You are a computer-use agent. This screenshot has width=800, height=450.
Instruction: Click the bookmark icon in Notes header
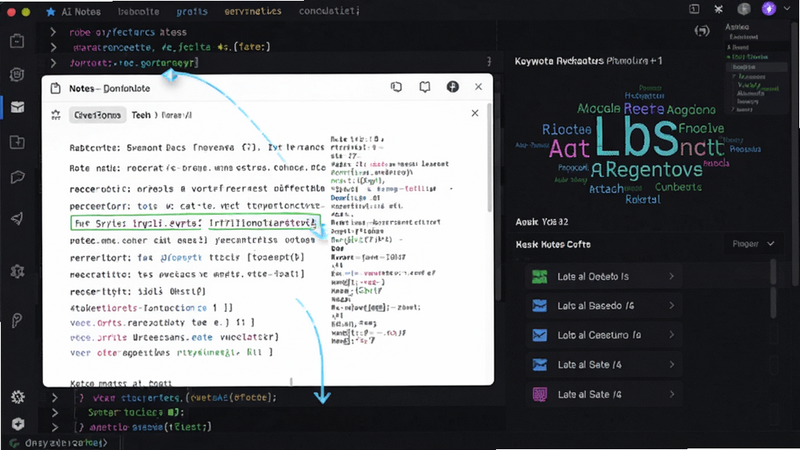point(424,87)
